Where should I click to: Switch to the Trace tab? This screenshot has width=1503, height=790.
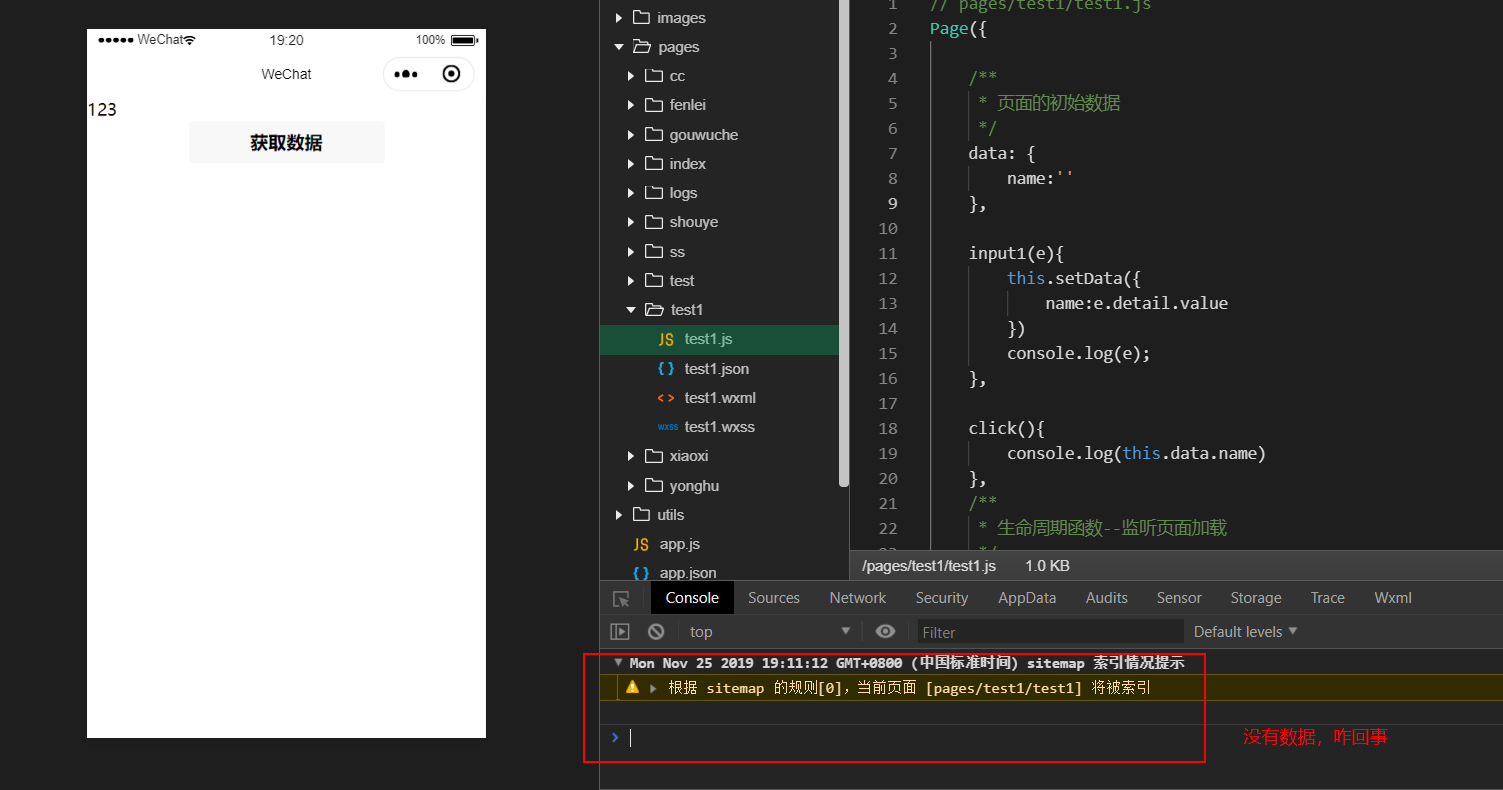tap(1328, 598)
